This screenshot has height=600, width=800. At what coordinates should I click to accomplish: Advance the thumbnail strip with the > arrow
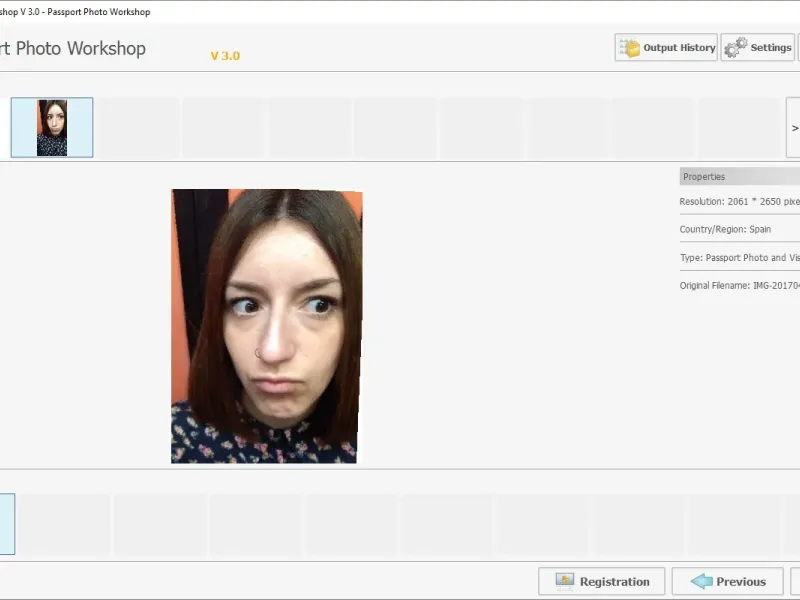tap(793, 128)
